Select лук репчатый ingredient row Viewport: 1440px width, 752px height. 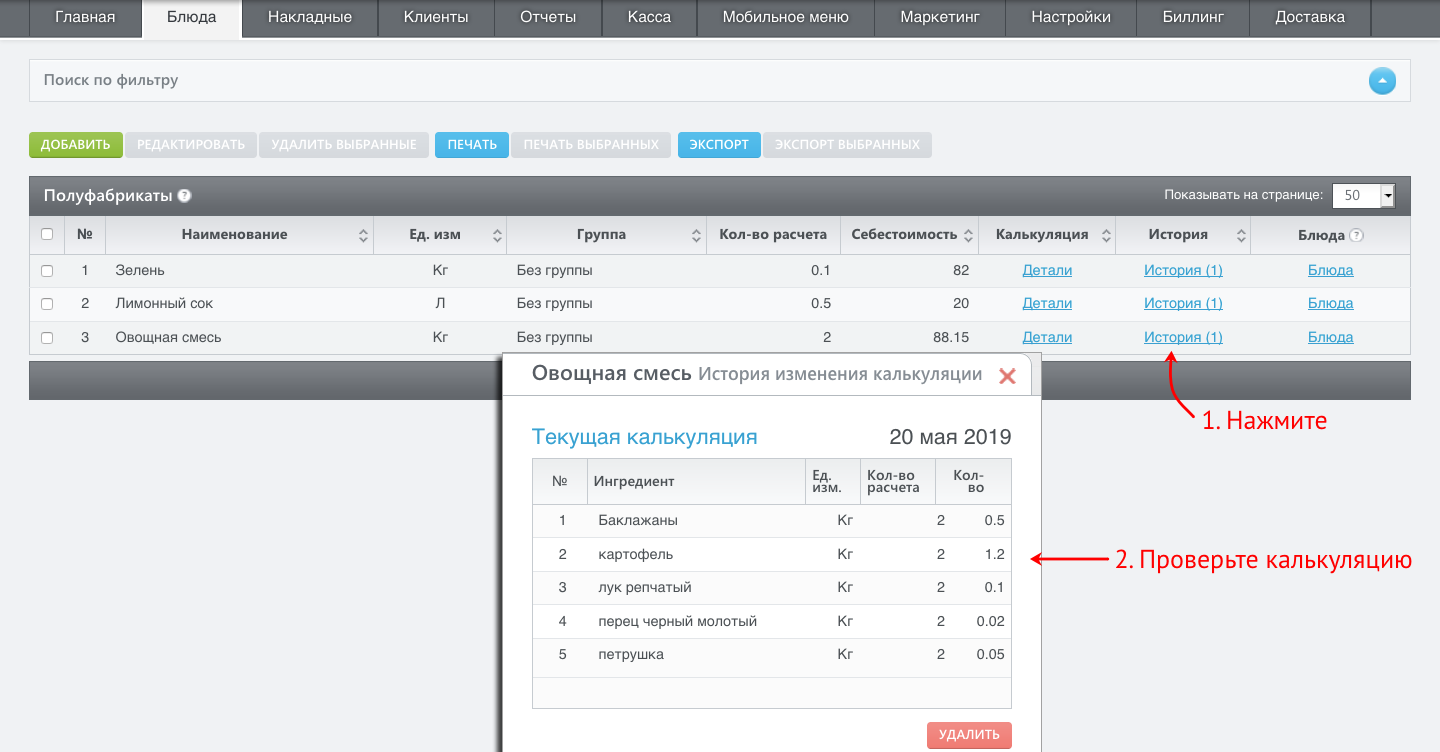coord(772,587)
